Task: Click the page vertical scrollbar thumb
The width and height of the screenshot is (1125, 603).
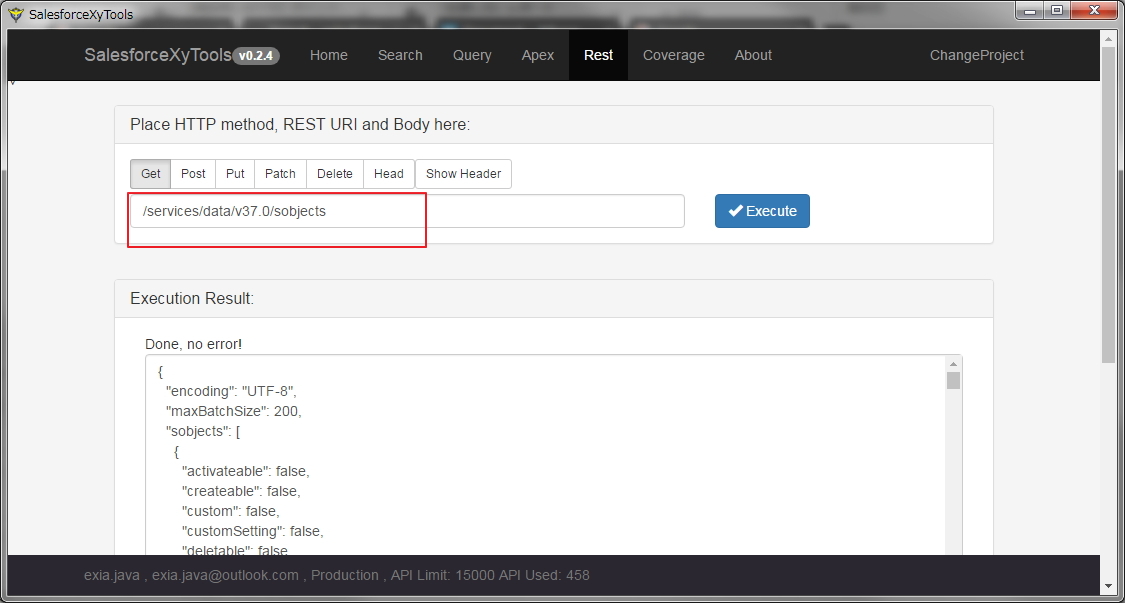Action: click(1109, 205)
